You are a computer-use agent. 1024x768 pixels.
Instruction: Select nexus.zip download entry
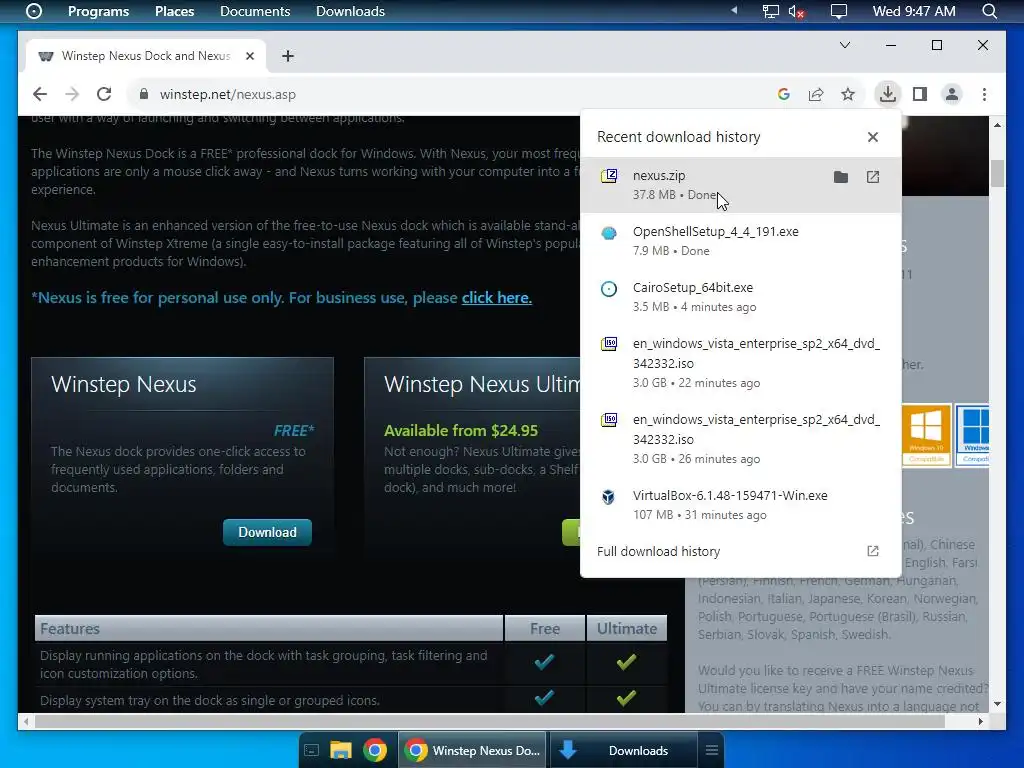(x=741, y=185)
